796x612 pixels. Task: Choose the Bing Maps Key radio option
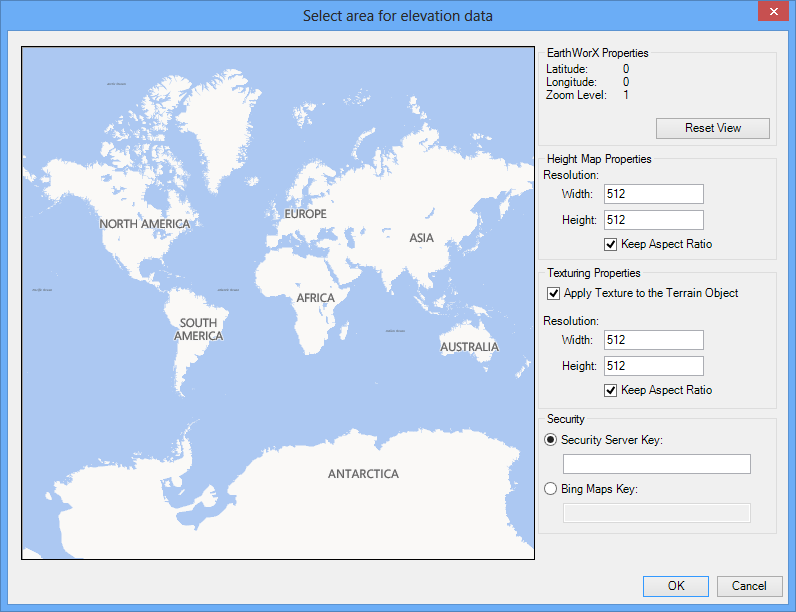pyautogui.click(x=551, y=489)
